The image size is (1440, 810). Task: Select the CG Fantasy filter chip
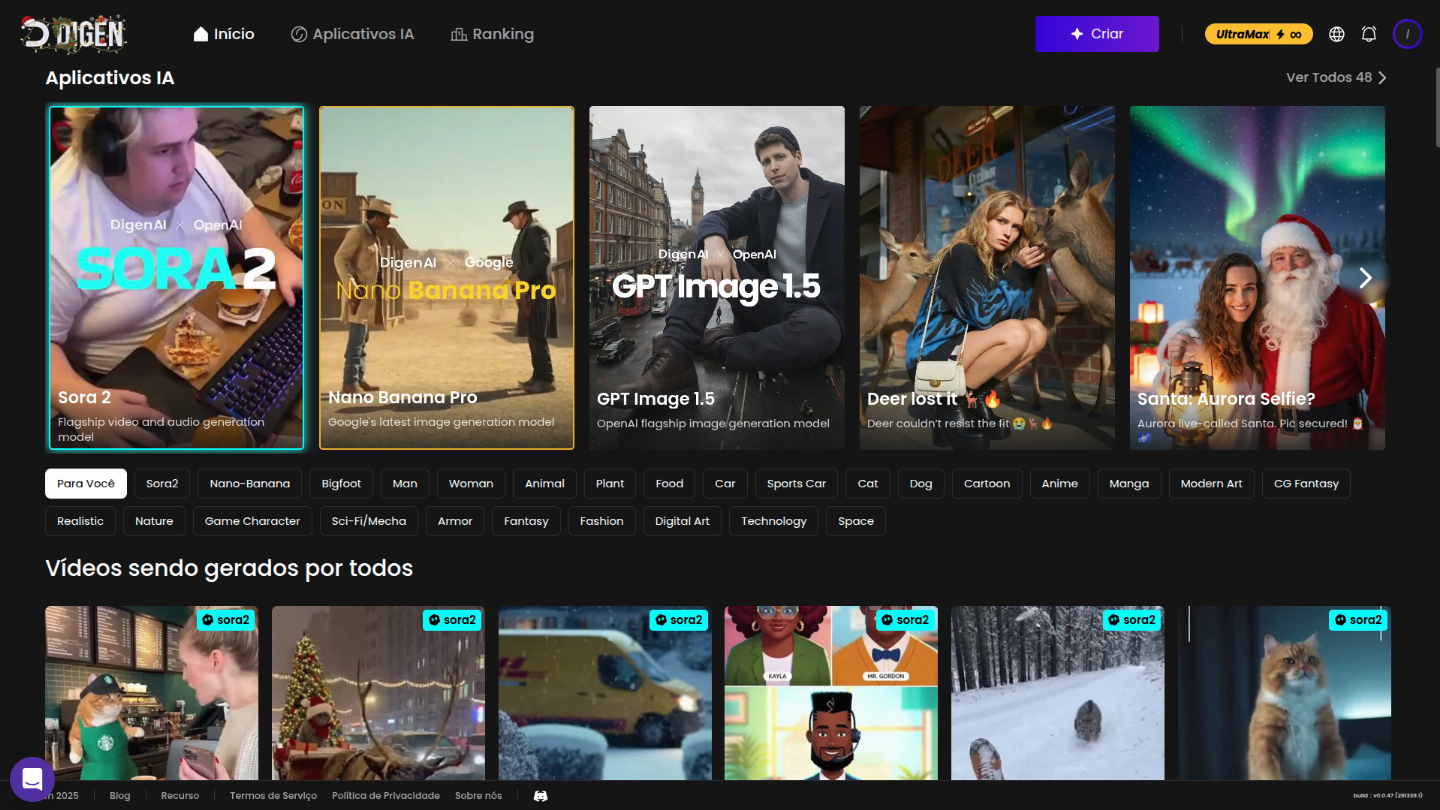point(1306,484)
